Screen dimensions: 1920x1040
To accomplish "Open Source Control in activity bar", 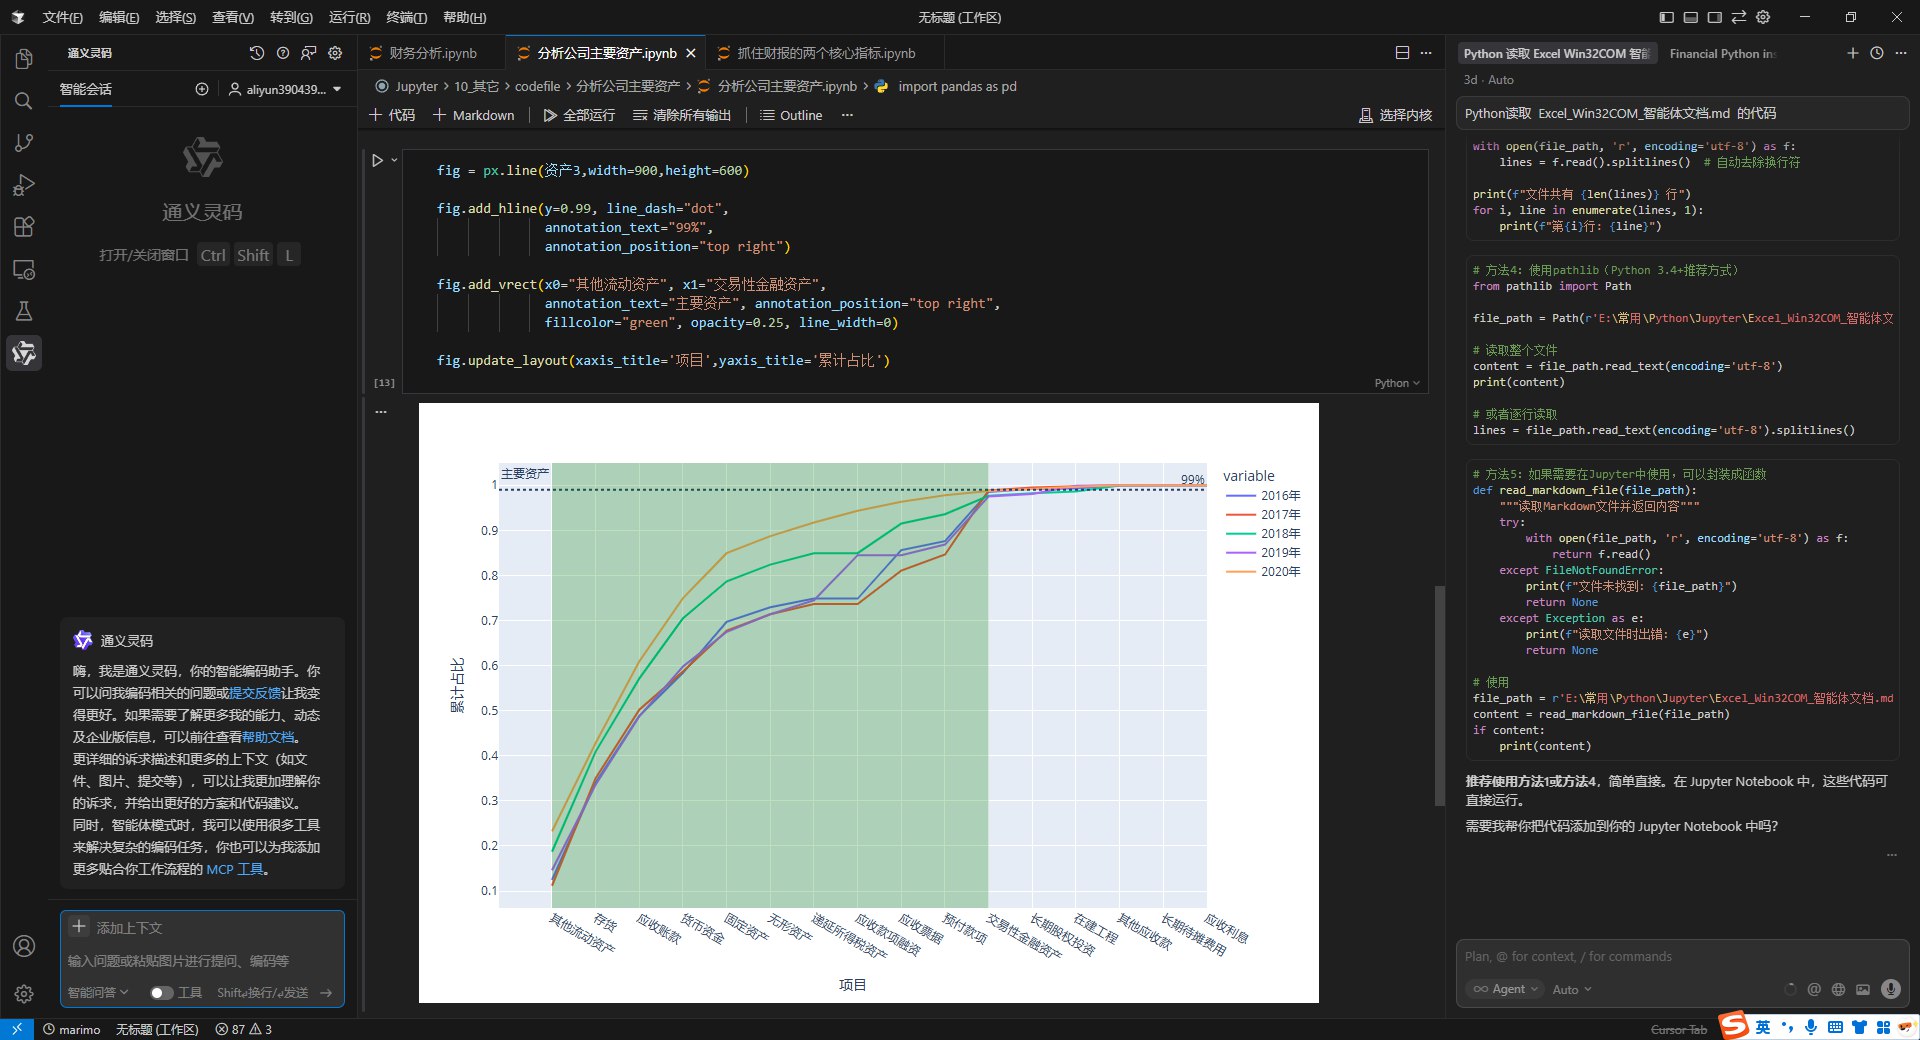I will pyautogui.click(x=24, y=143).
